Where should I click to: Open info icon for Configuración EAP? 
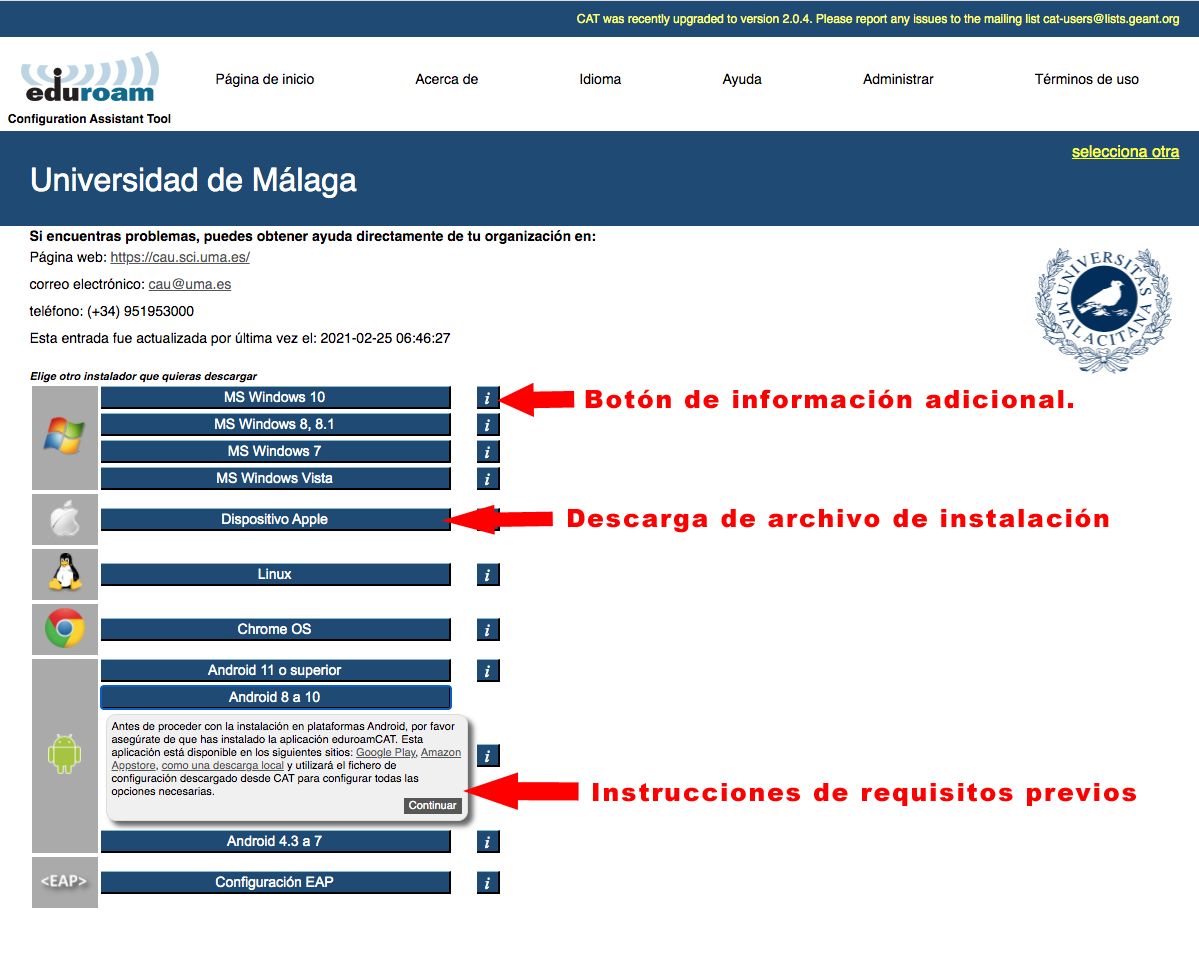point(488,882)
